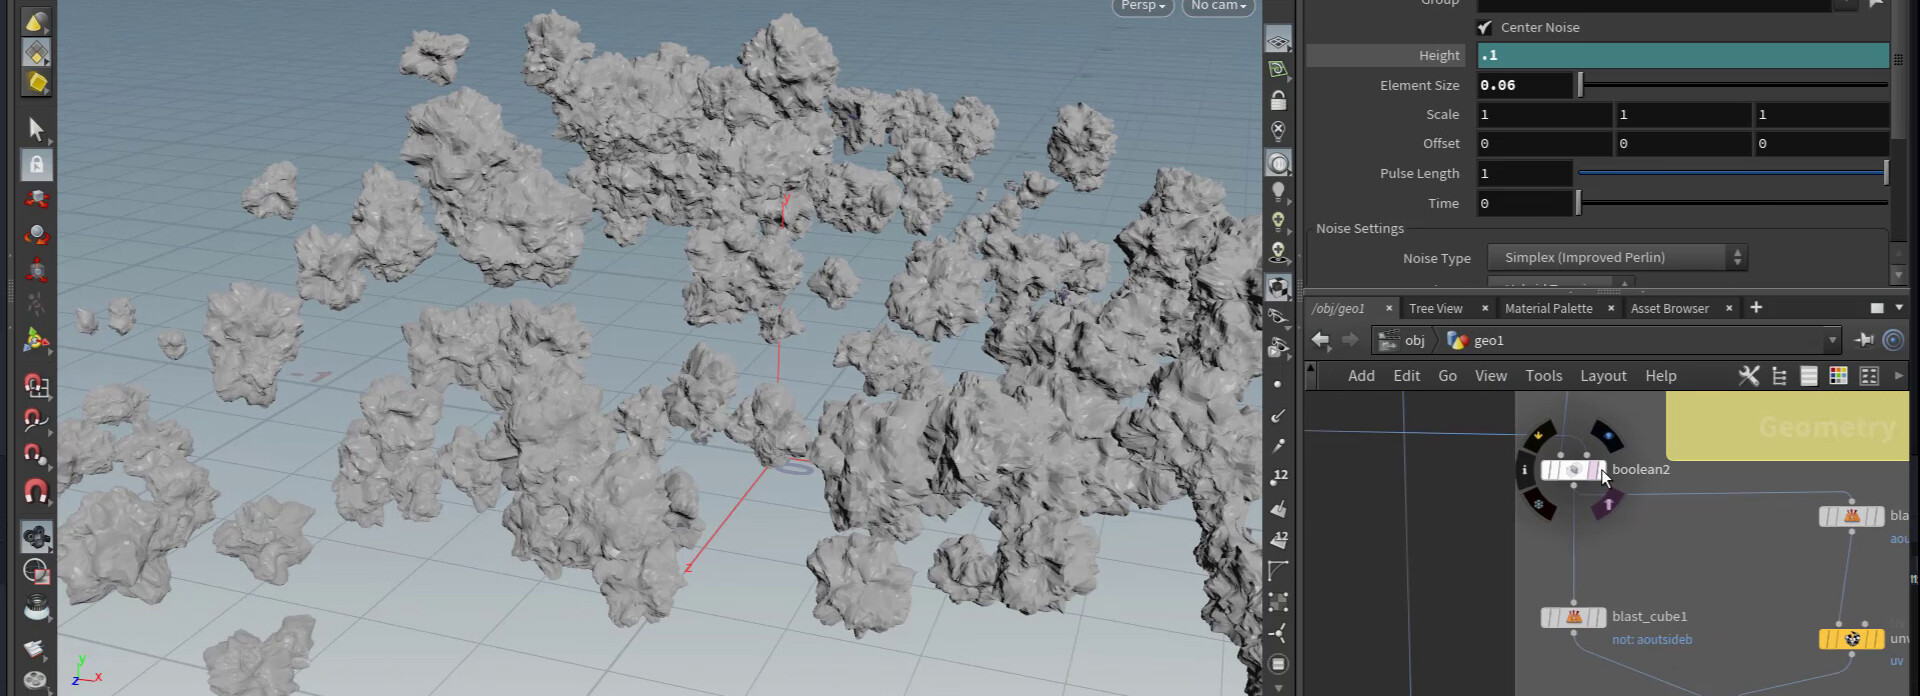Open the Noise Type dropdown

(1617, 258)
